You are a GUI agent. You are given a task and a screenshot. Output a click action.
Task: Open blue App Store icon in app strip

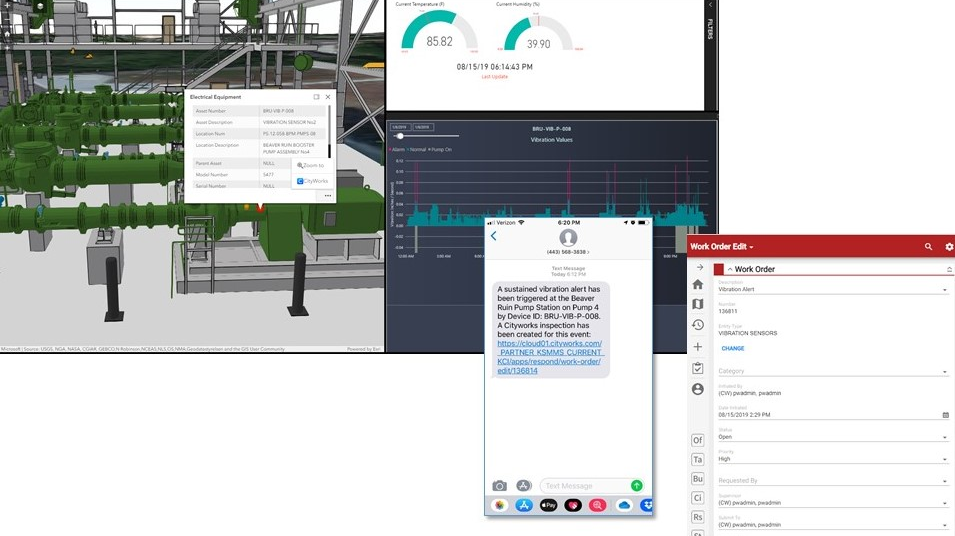(524, 505)
